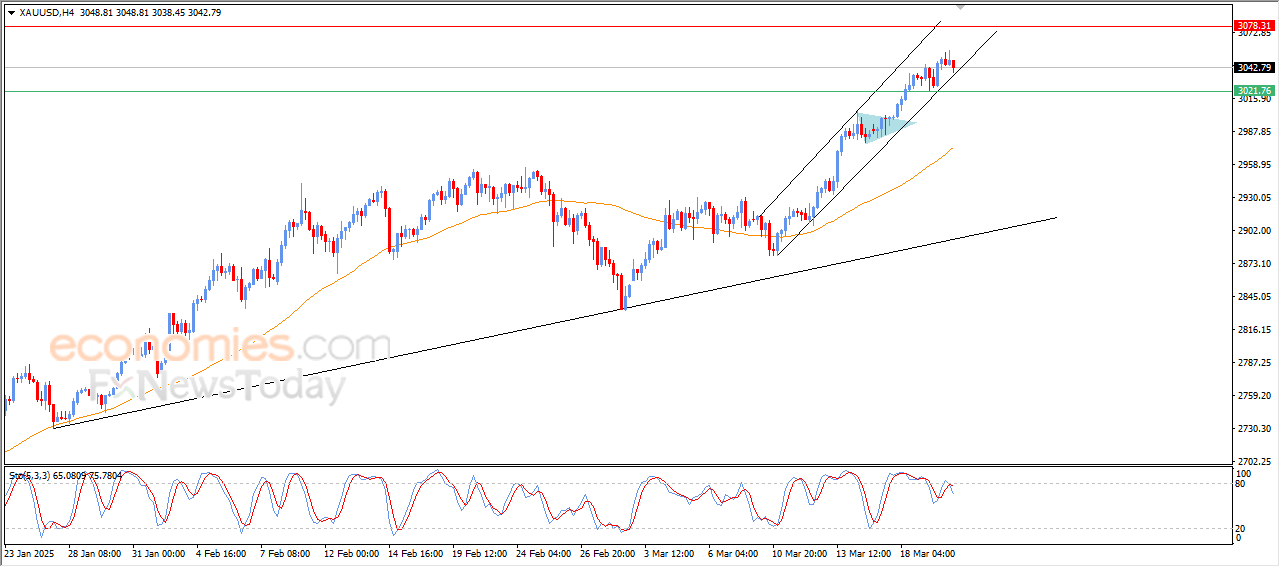The width and height of the screenshot is (1280, 567).
Task: Click the 3 Mar 12:00 time label
Action: click(670, 552)
